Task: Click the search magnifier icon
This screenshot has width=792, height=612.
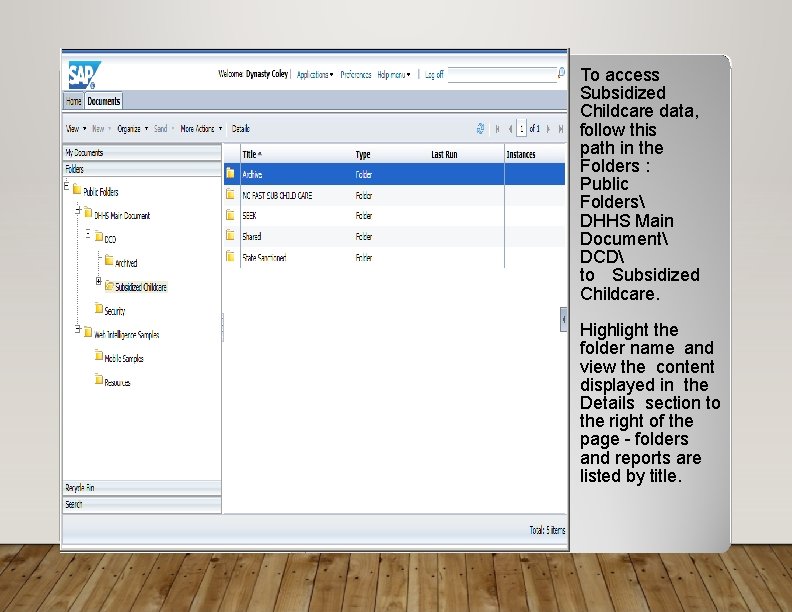Action: coord(561,73)
